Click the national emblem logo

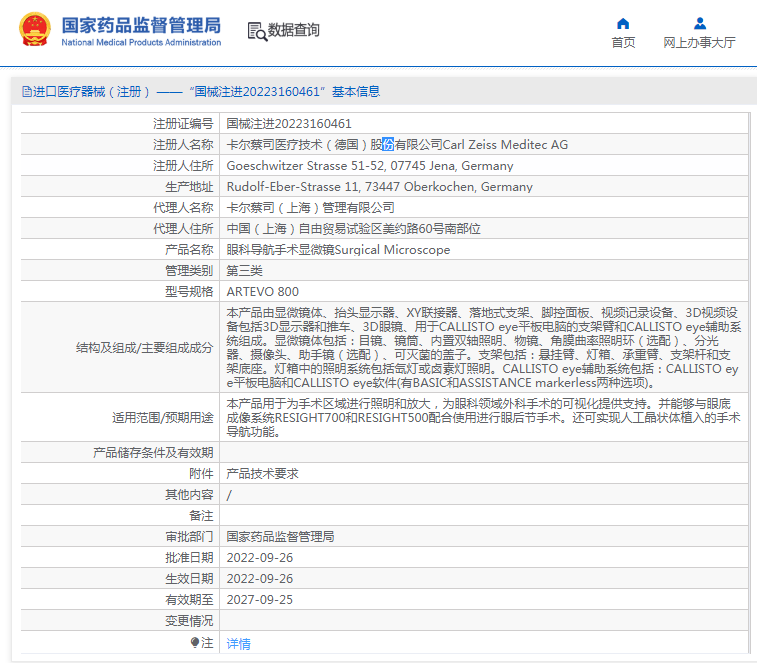33,31
